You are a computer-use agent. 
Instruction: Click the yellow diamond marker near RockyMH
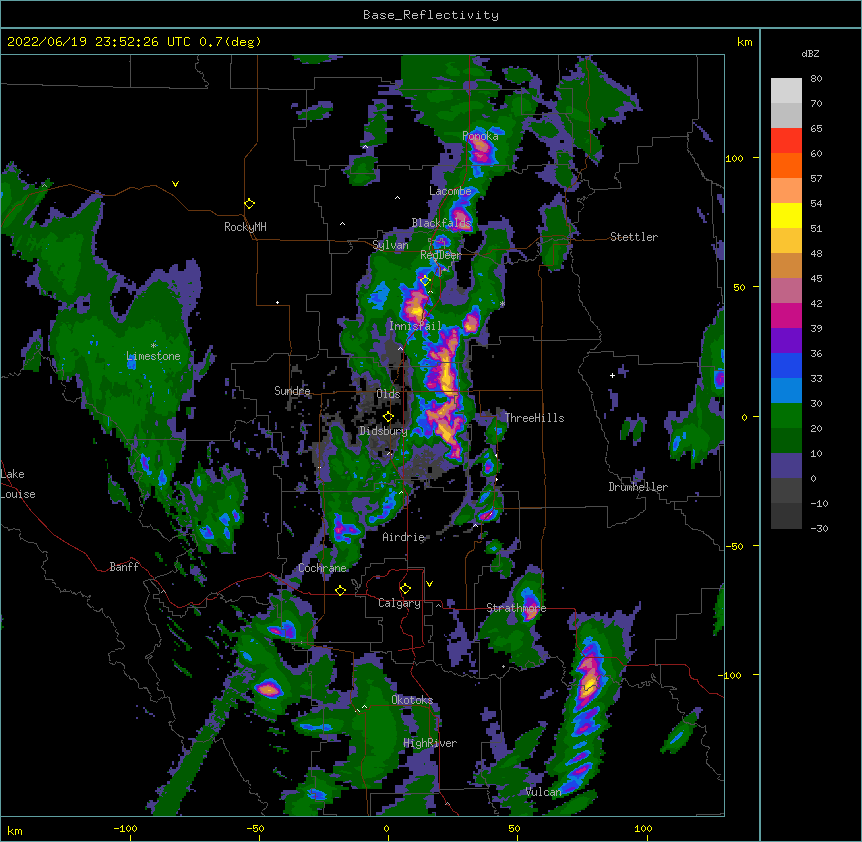point(250,204)
